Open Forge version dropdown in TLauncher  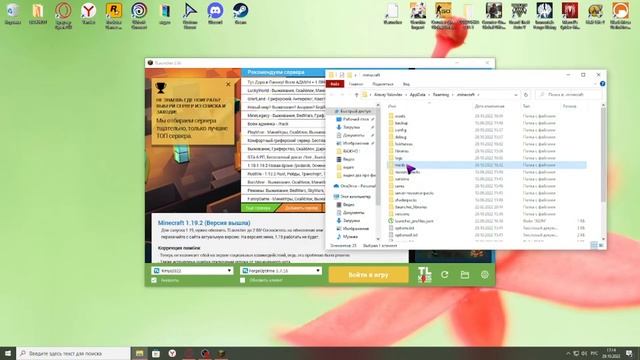(x=281, y=271)
